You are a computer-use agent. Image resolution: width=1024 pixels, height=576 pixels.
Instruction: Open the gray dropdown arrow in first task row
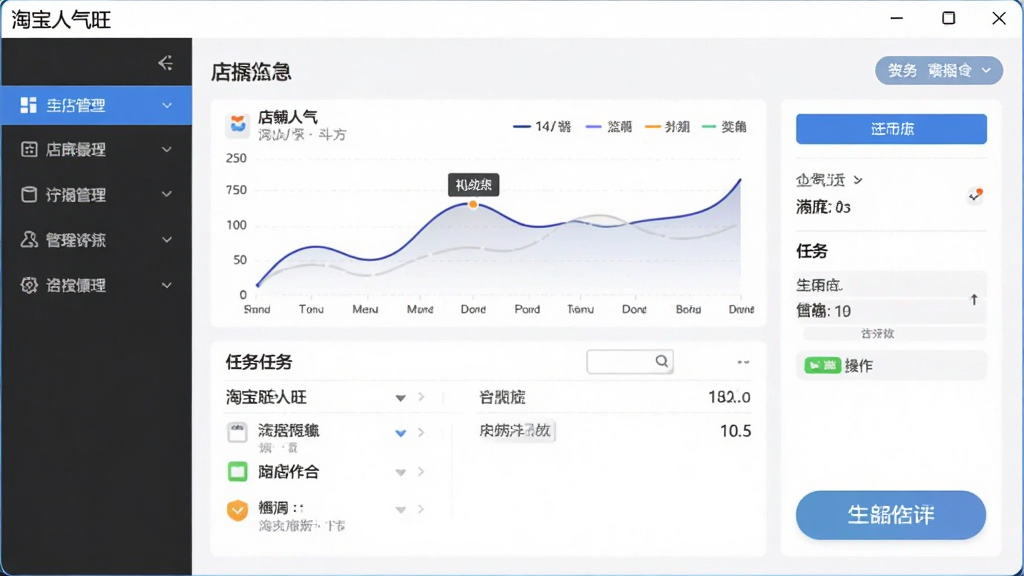[x=400, y=398]
